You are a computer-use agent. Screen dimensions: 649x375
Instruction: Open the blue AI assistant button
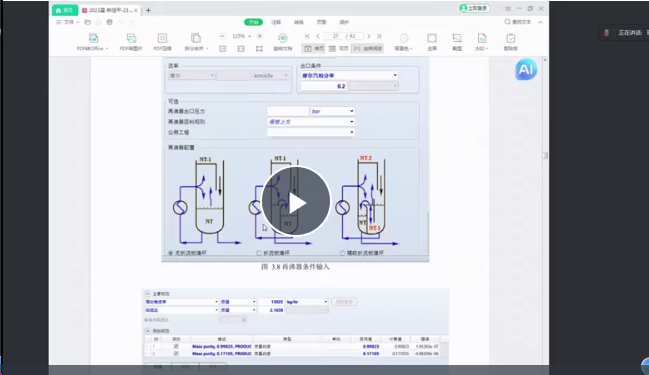pos(526,69)
